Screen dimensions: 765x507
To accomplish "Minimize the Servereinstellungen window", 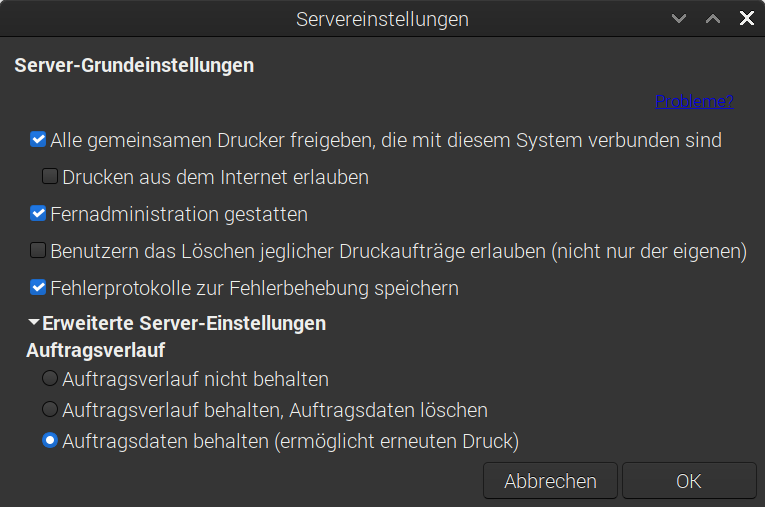I will pos(680,19).
